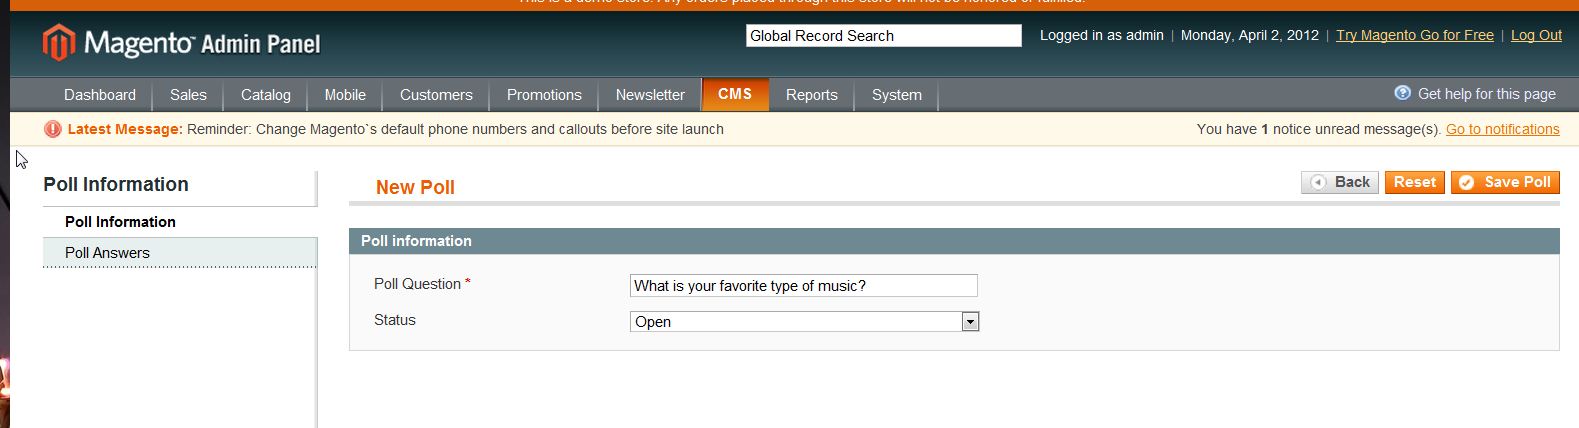Viewport: 1579px width, 428px height.
Task: Click the Poll Question text field
Action: pos(803,286)
